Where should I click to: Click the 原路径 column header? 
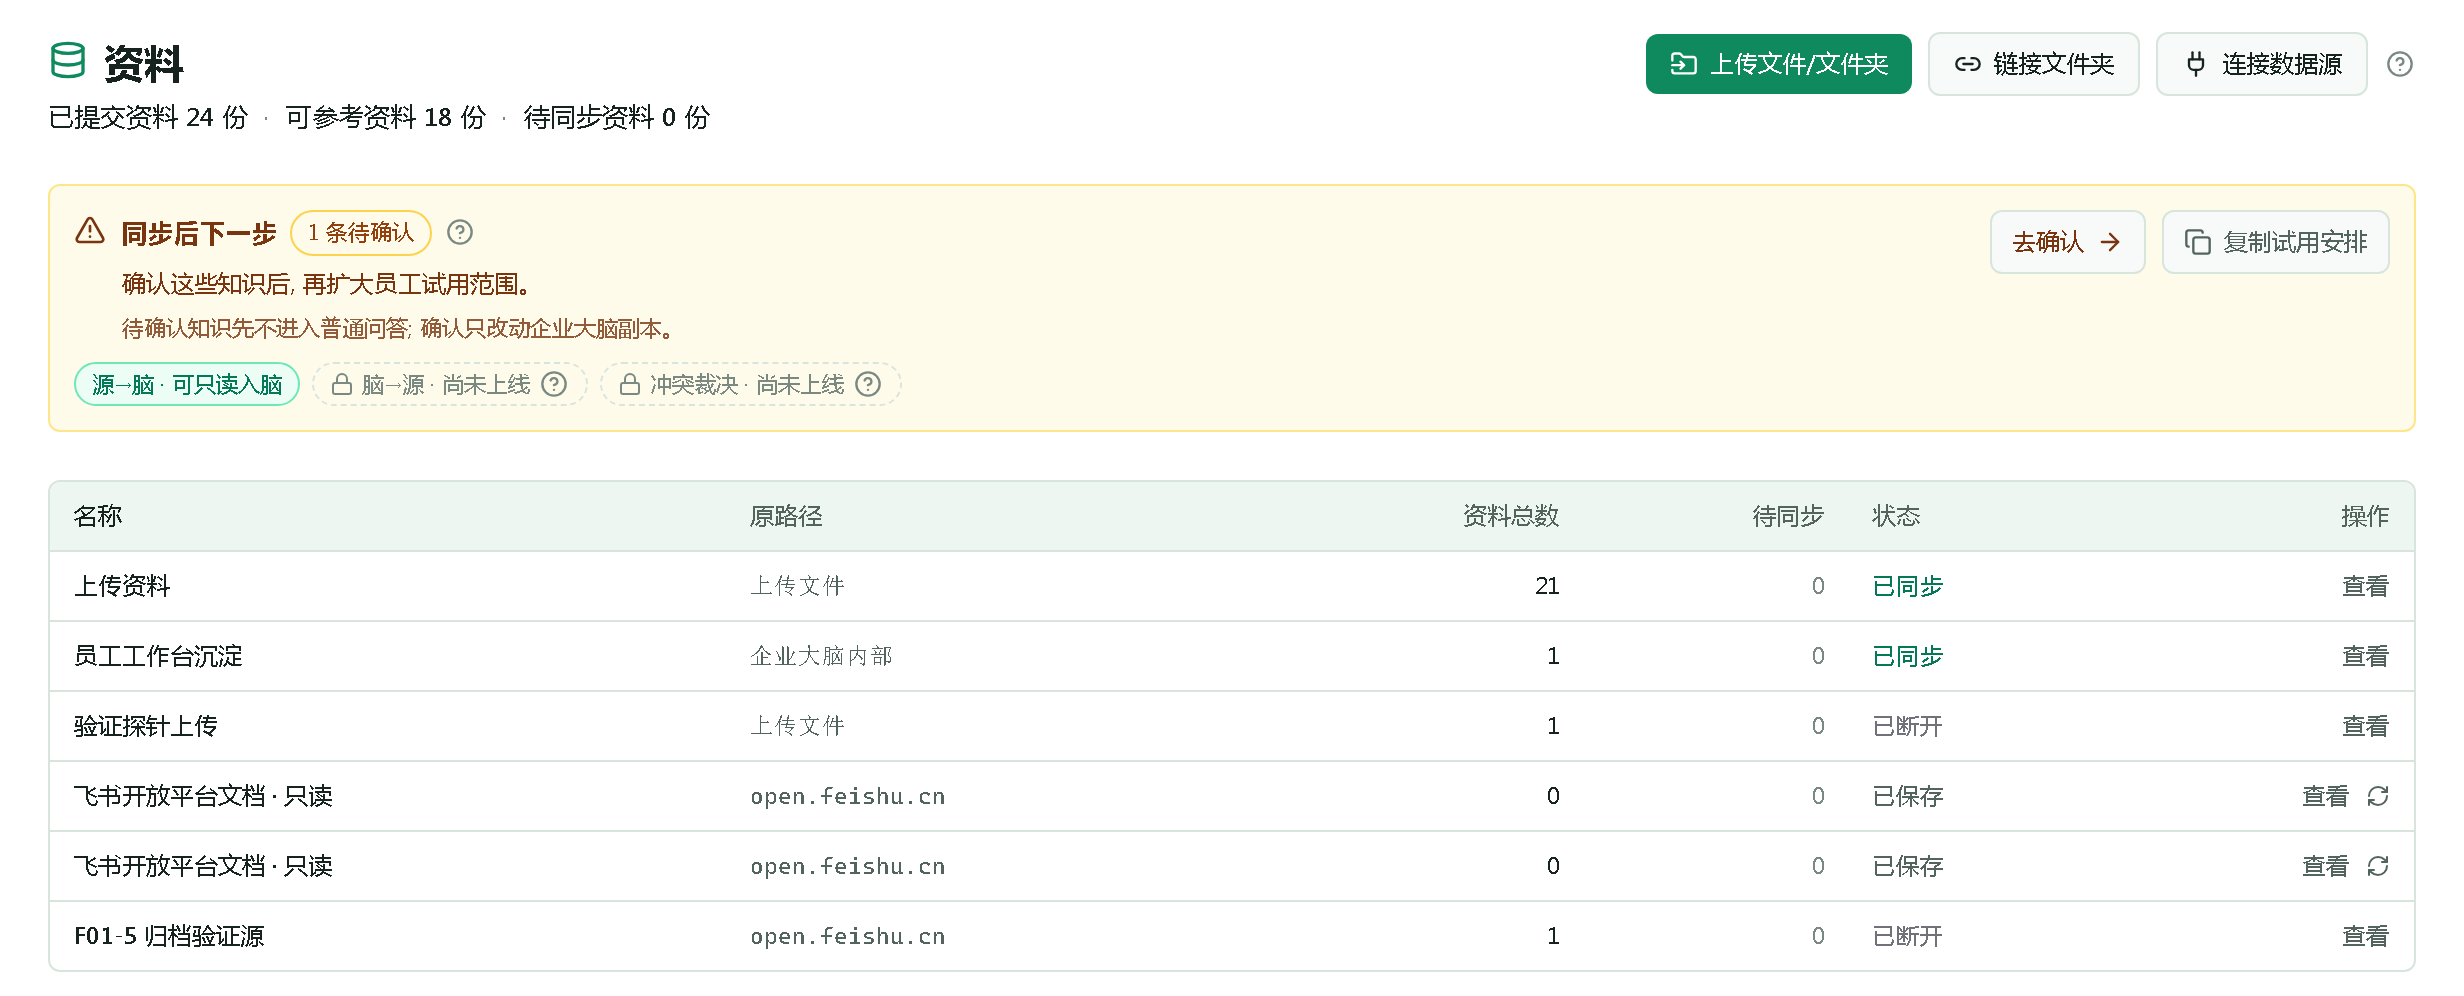click(786, 516)
